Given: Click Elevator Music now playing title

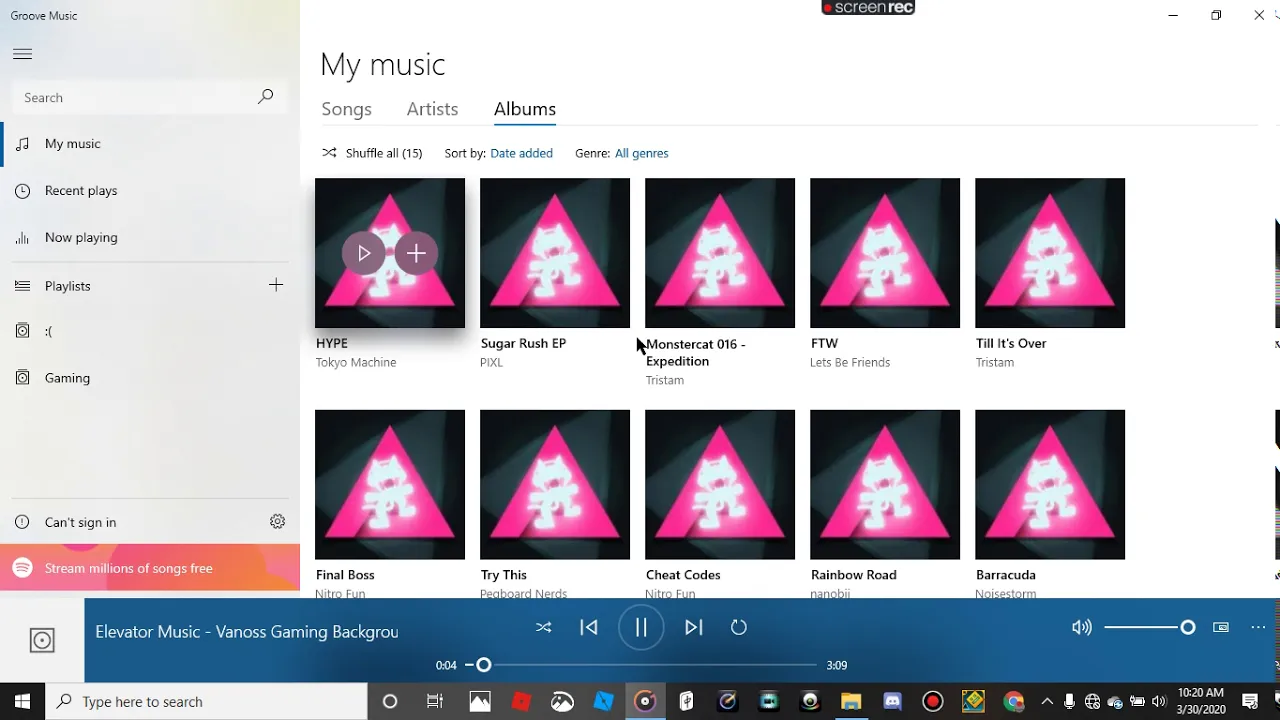Looking at the screenshot, I should [x=247, y=631].
